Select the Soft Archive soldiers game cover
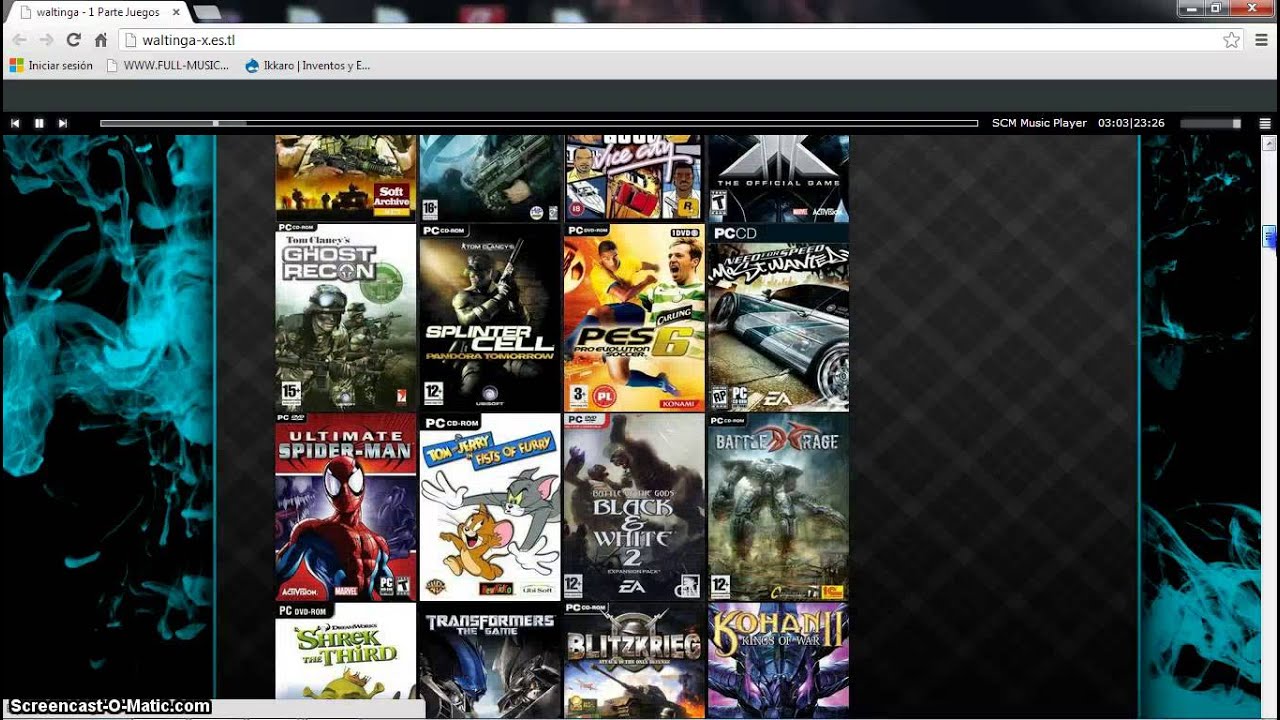Image resolution: width=1280 pixels, height=720 pixels. tap(346, 178)
